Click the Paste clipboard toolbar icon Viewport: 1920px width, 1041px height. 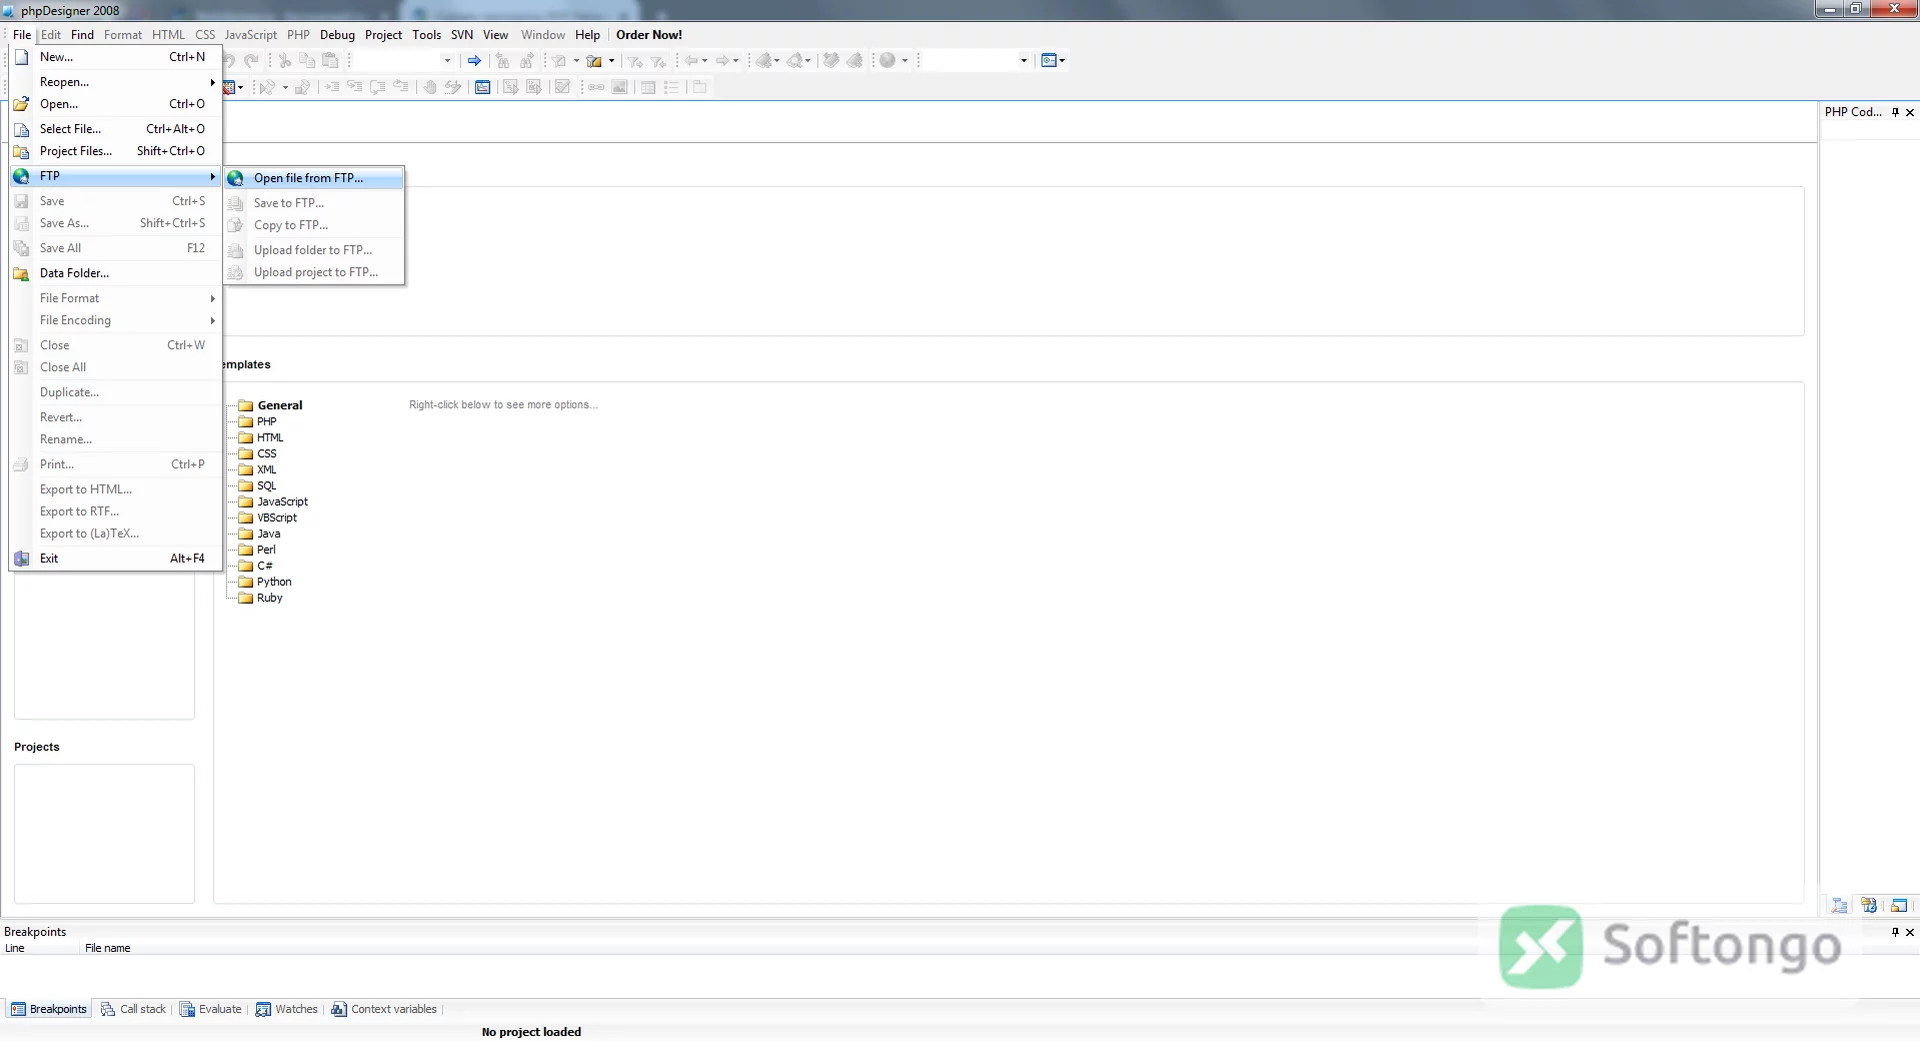point(330,61)
